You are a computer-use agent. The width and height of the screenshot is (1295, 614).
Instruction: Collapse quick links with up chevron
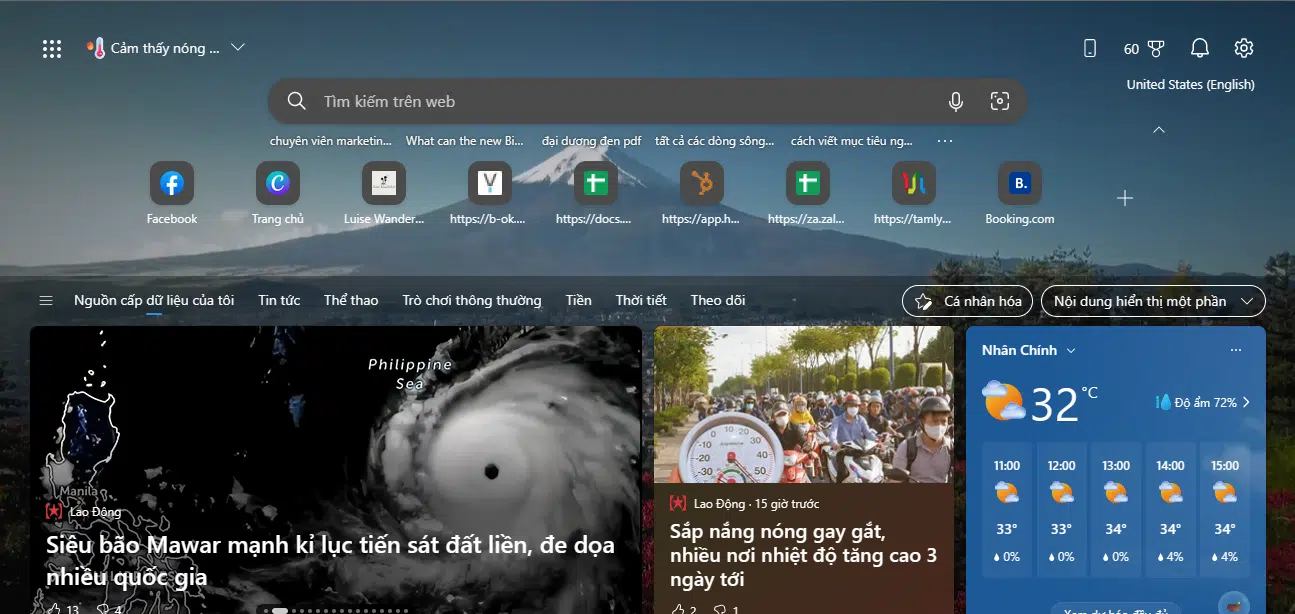(1159, 130)
